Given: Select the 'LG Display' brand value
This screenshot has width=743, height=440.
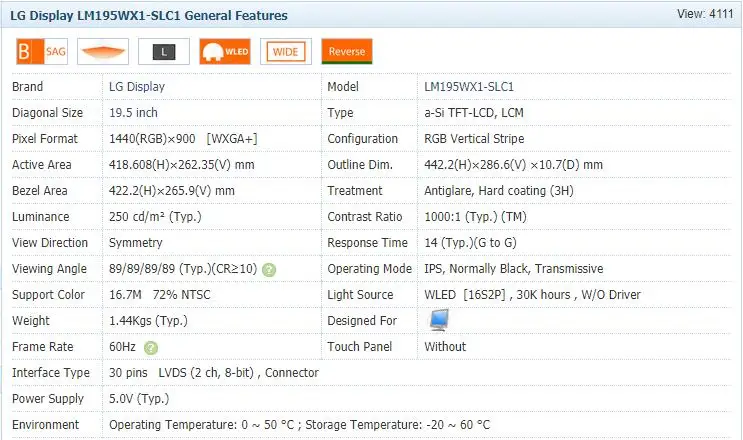Looking at the screenshot, I should pyautogui.click(x=137, y=87).
